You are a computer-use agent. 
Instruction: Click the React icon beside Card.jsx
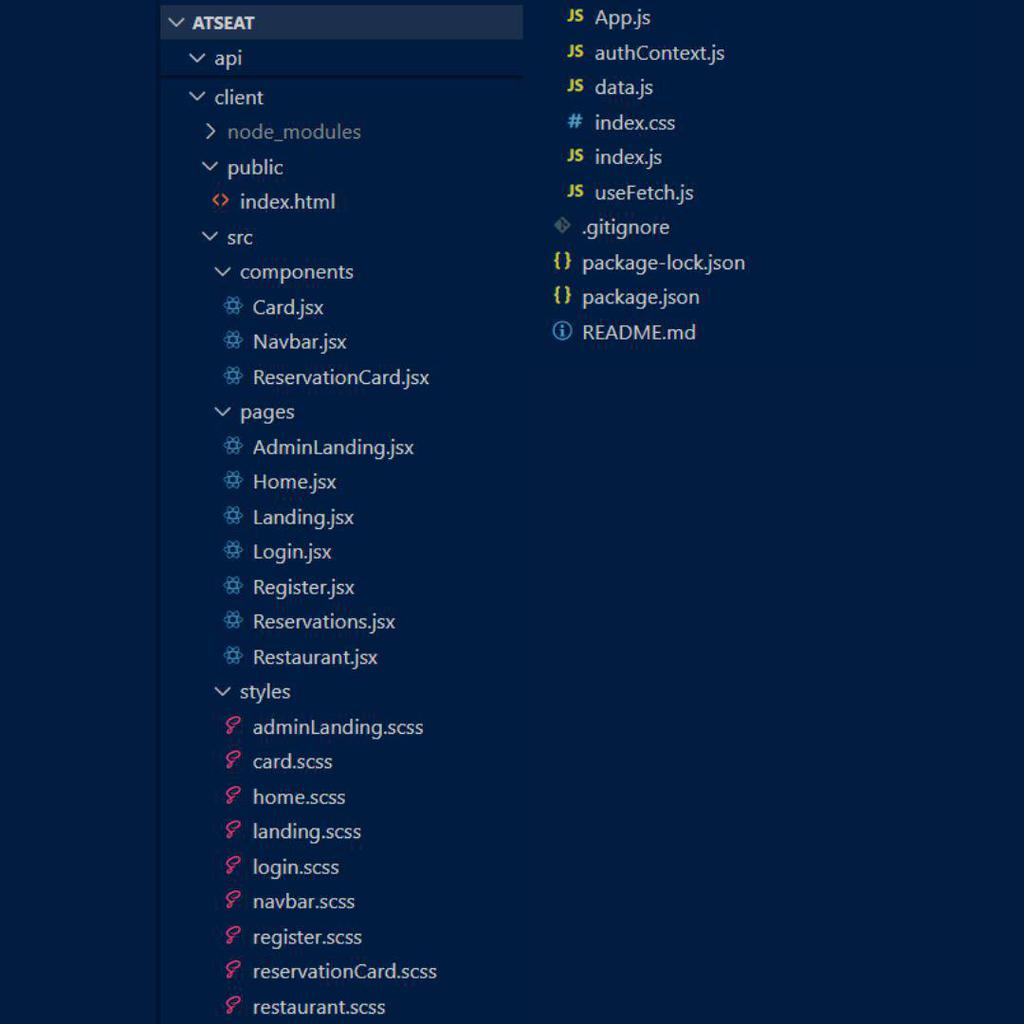[233, 306]
